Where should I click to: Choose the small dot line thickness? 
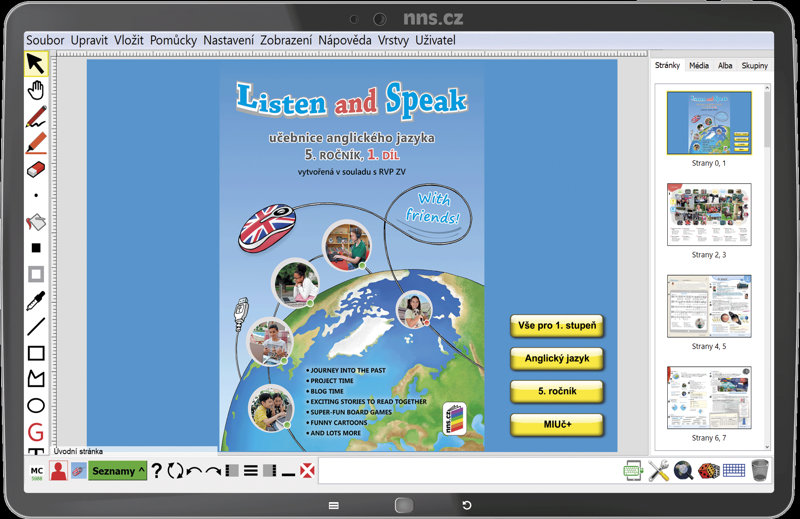pyautogui.click(x=36, y=195)
